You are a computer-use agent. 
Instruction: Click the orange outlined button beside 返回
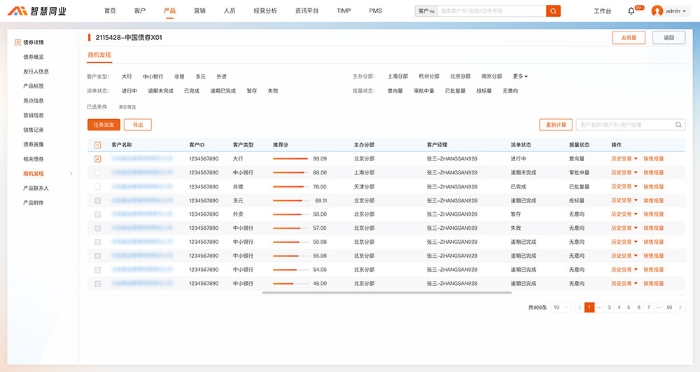pyautogui.click(x=629, y=38)
